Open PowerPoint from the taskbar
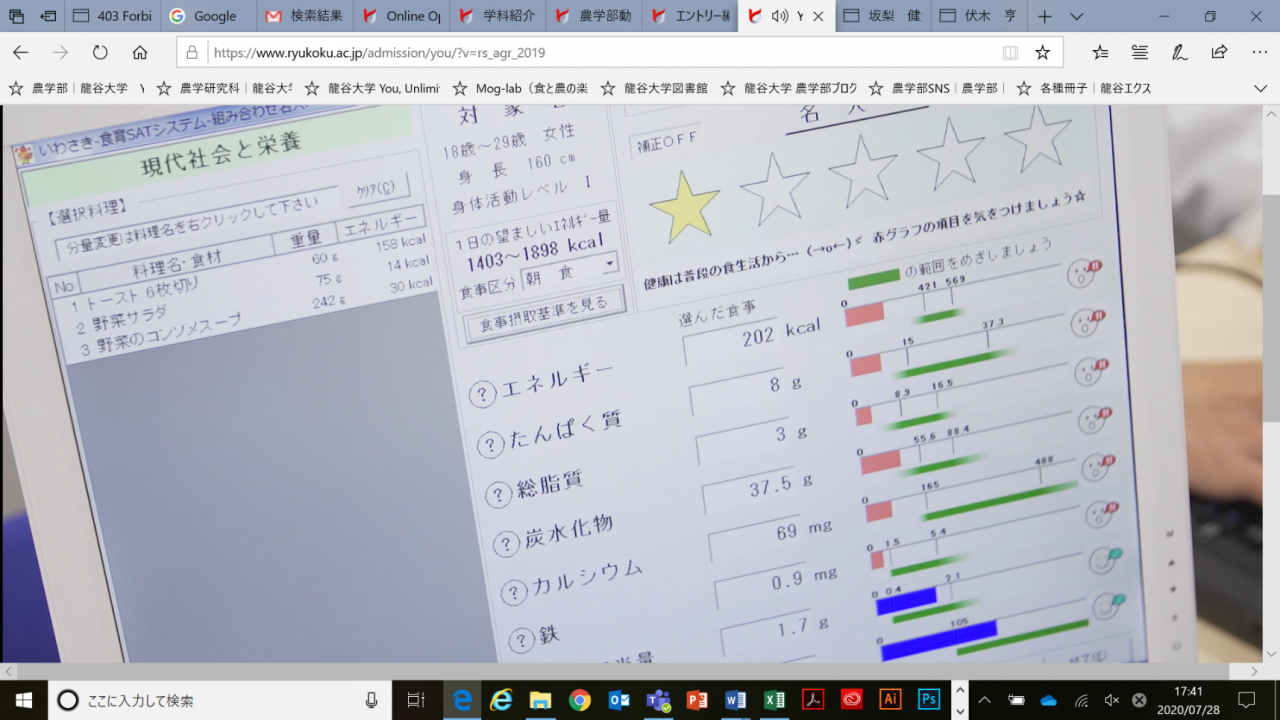The width and height of the screenshot is (1280, 720). point(696,700)
